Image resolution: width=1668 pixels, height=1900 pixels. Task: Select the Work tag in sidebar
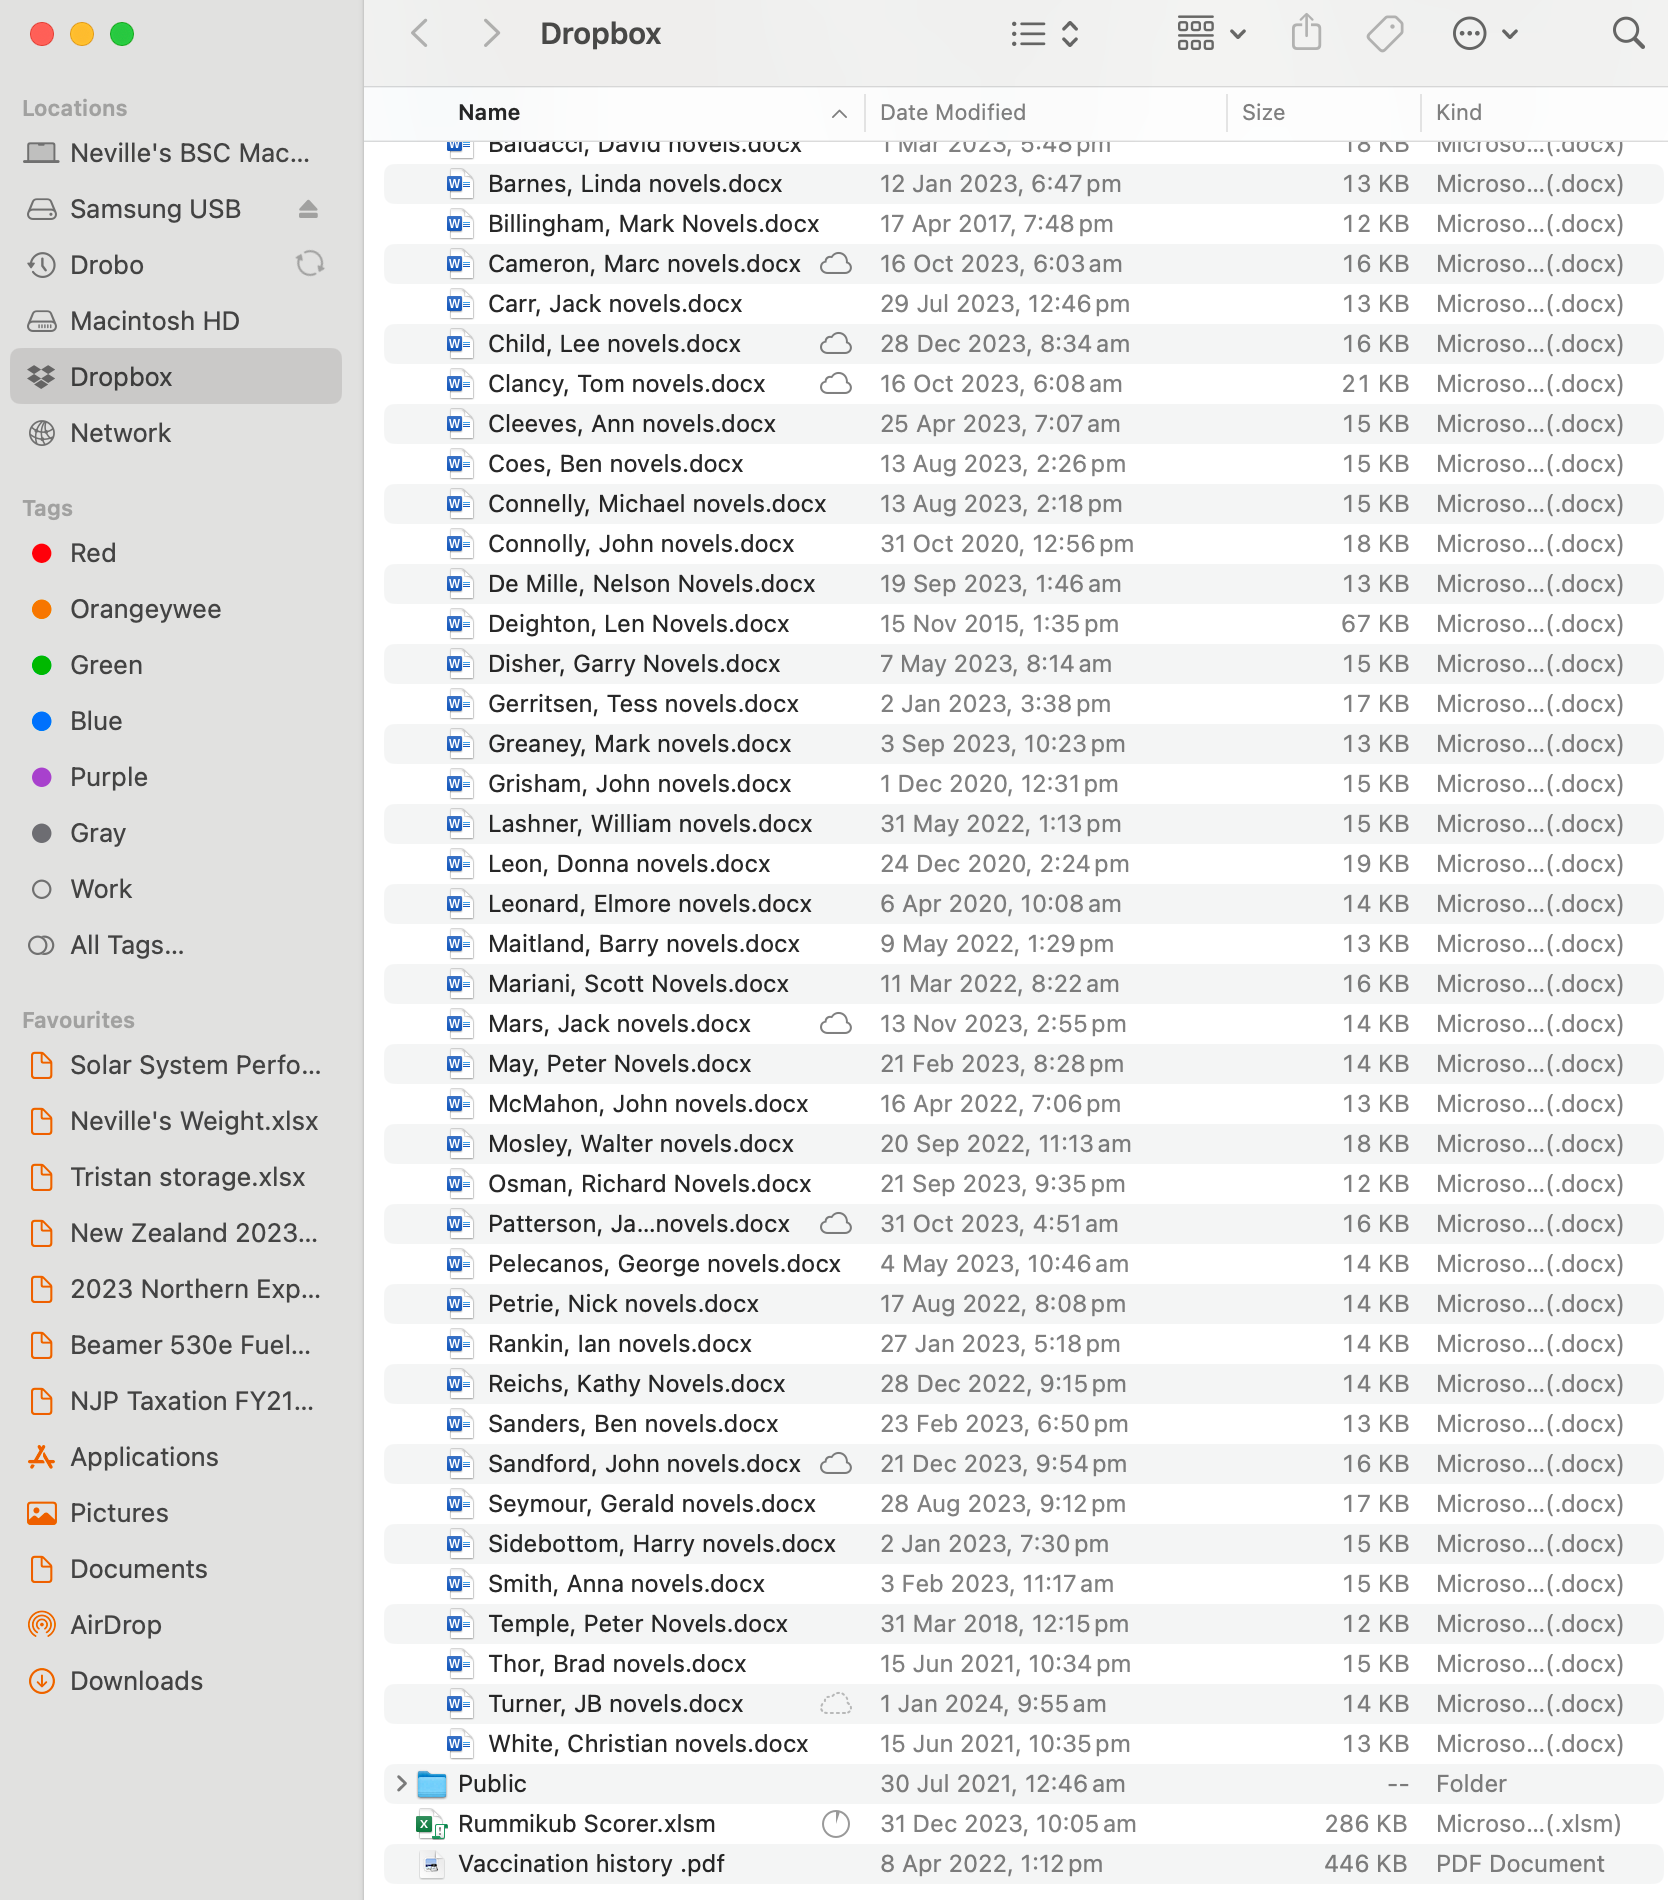(176, 889)
